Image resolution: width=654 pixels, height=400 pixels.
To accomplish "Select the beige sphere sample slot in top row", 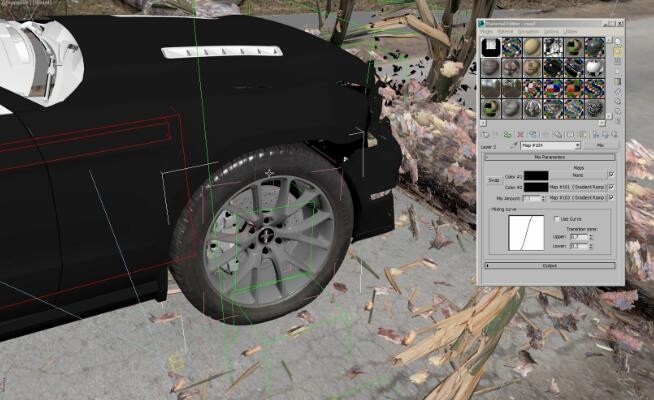I will point(532,47).
